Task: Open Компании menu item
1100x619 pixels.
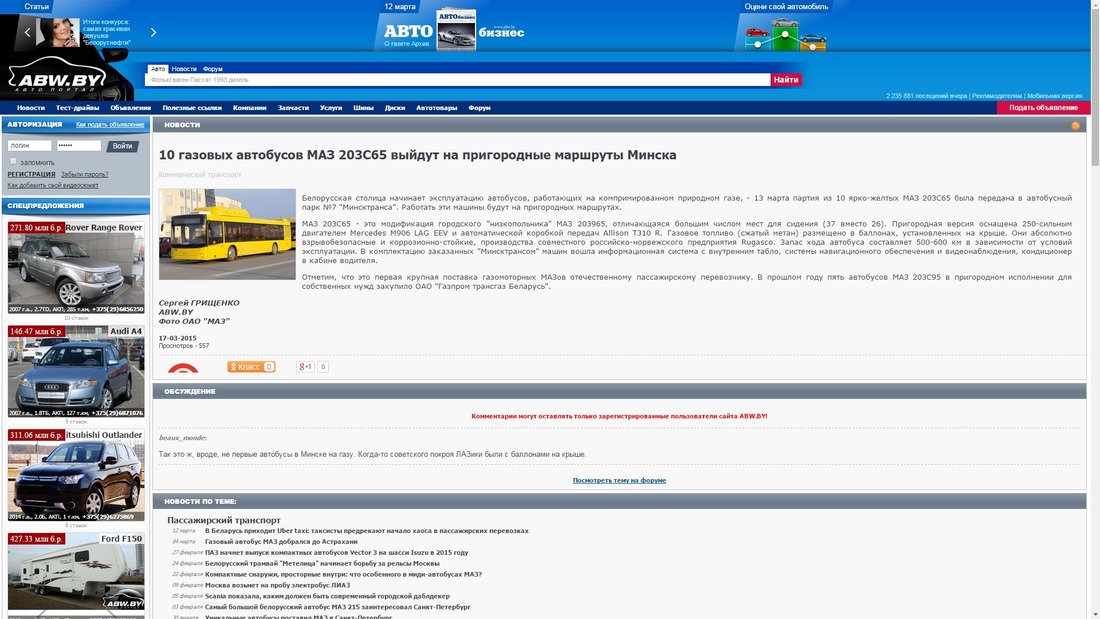Action: [x=250, y=107]
